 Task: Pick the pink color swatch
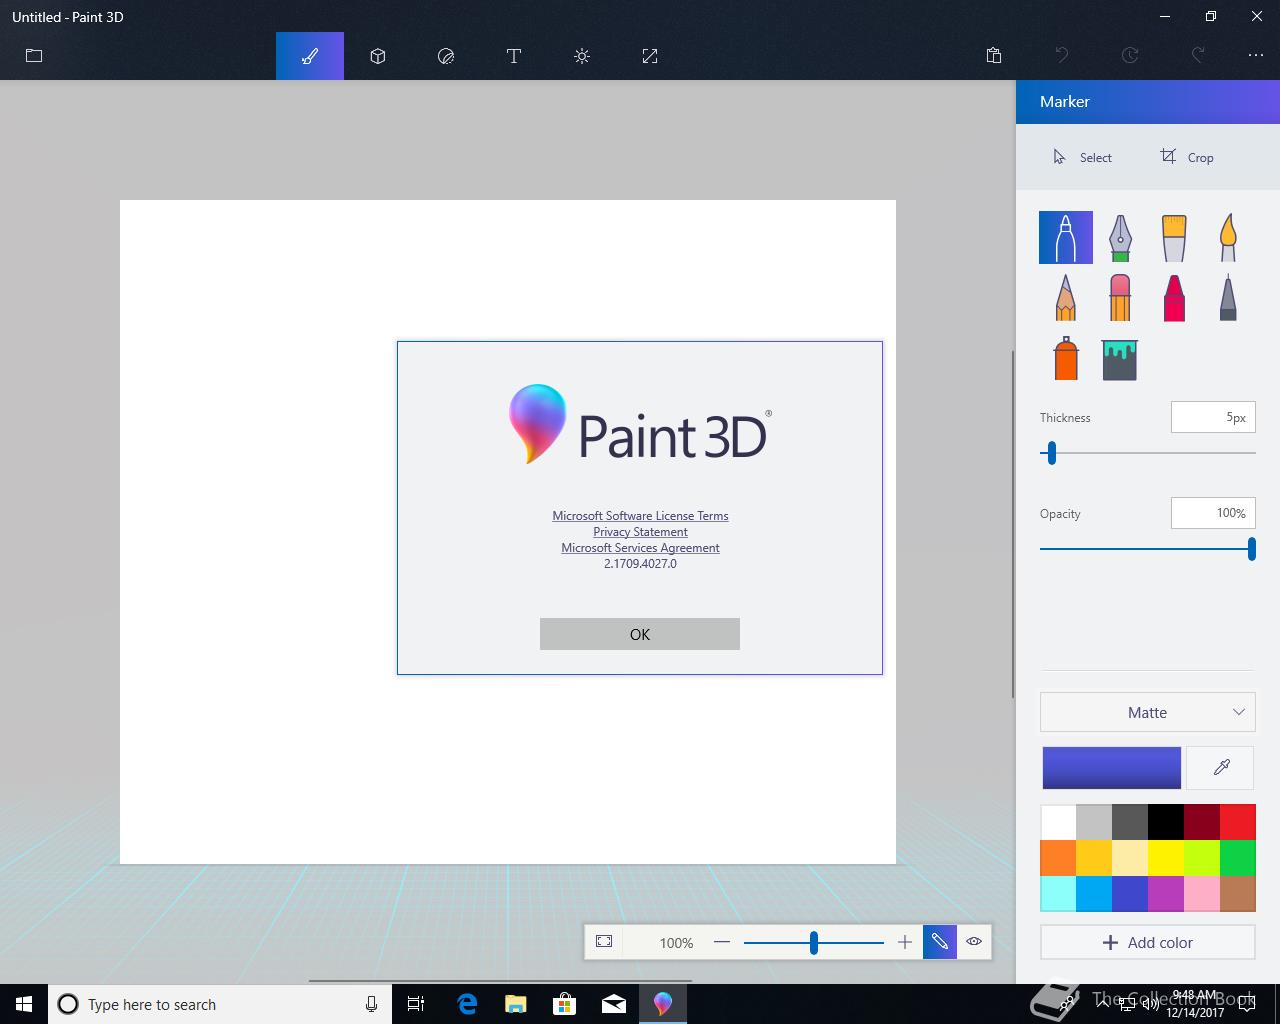coord(1202,894)
